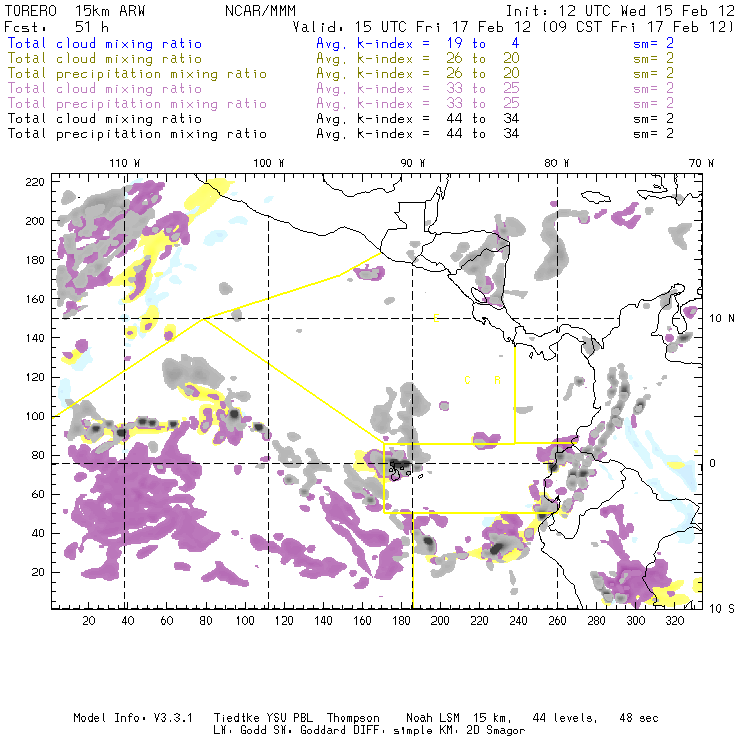The width and height of the screenshot is (740, 740).
Task: Click the "120" y-axis tick label
Action: click(35, 378)
